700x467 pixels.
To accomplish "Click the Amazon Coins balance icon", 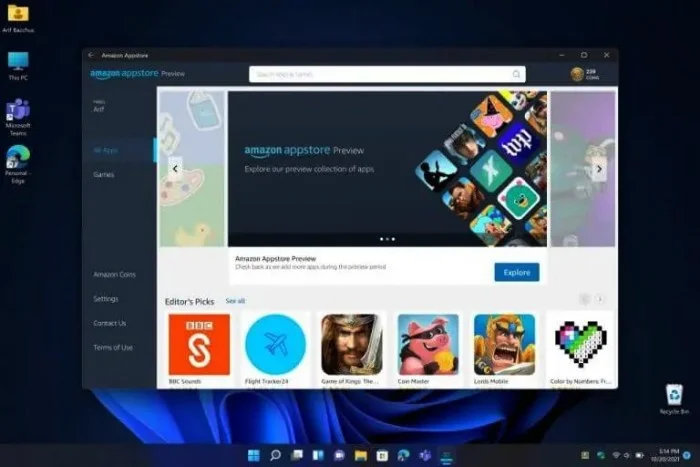I will (577, 74).
